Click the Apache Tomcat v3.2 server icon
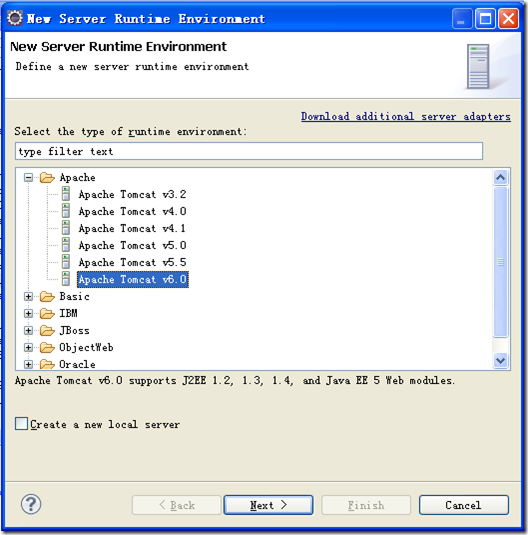This screenshot has height=535, width=528. 66,194
